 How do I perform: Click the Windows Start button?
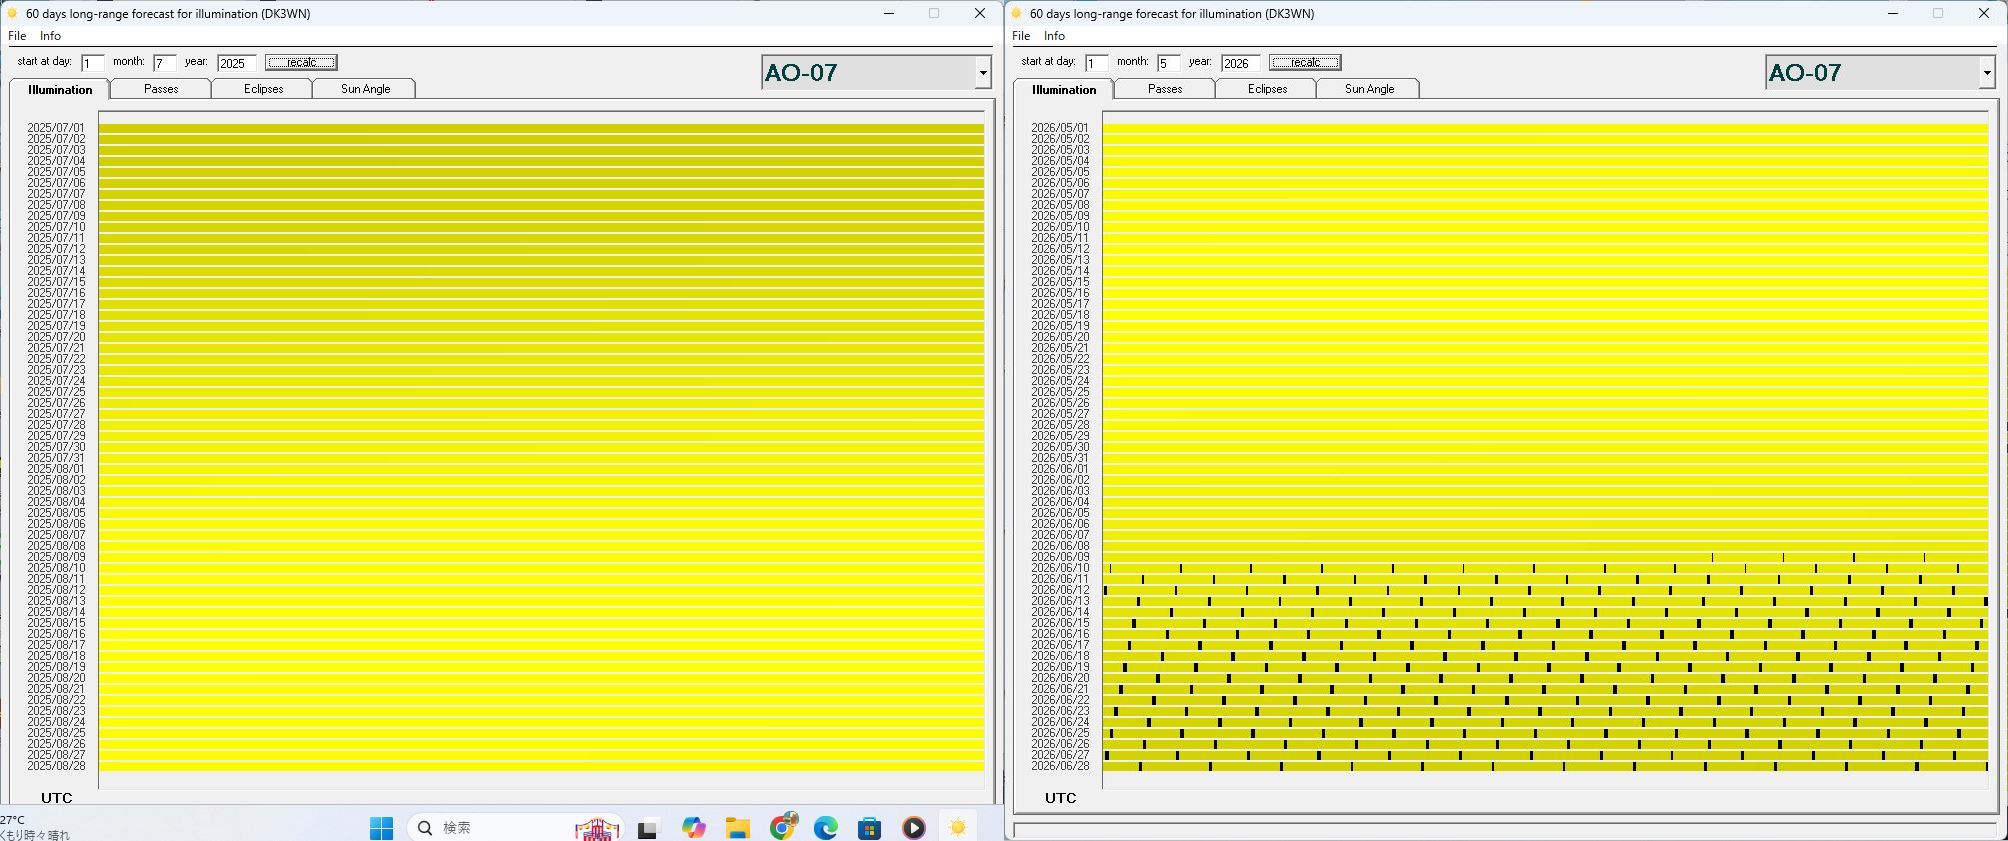pyautogui.click(x=381, y=828)
